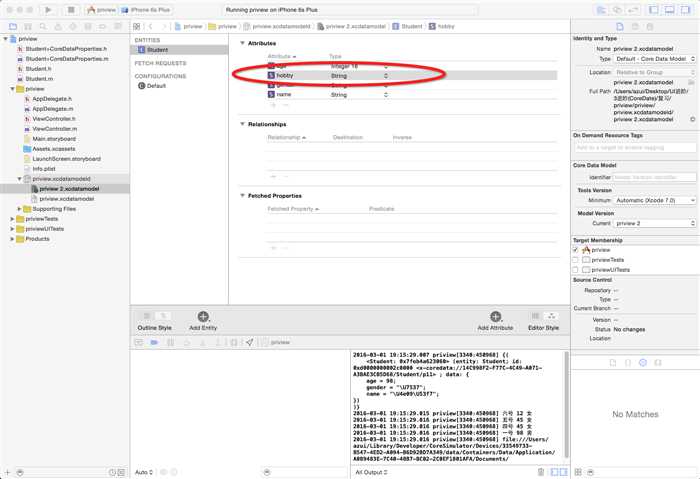Select priview.xcdatamodel older version
The width and height of the screenshot is (700, 479).
click(67, 199)
